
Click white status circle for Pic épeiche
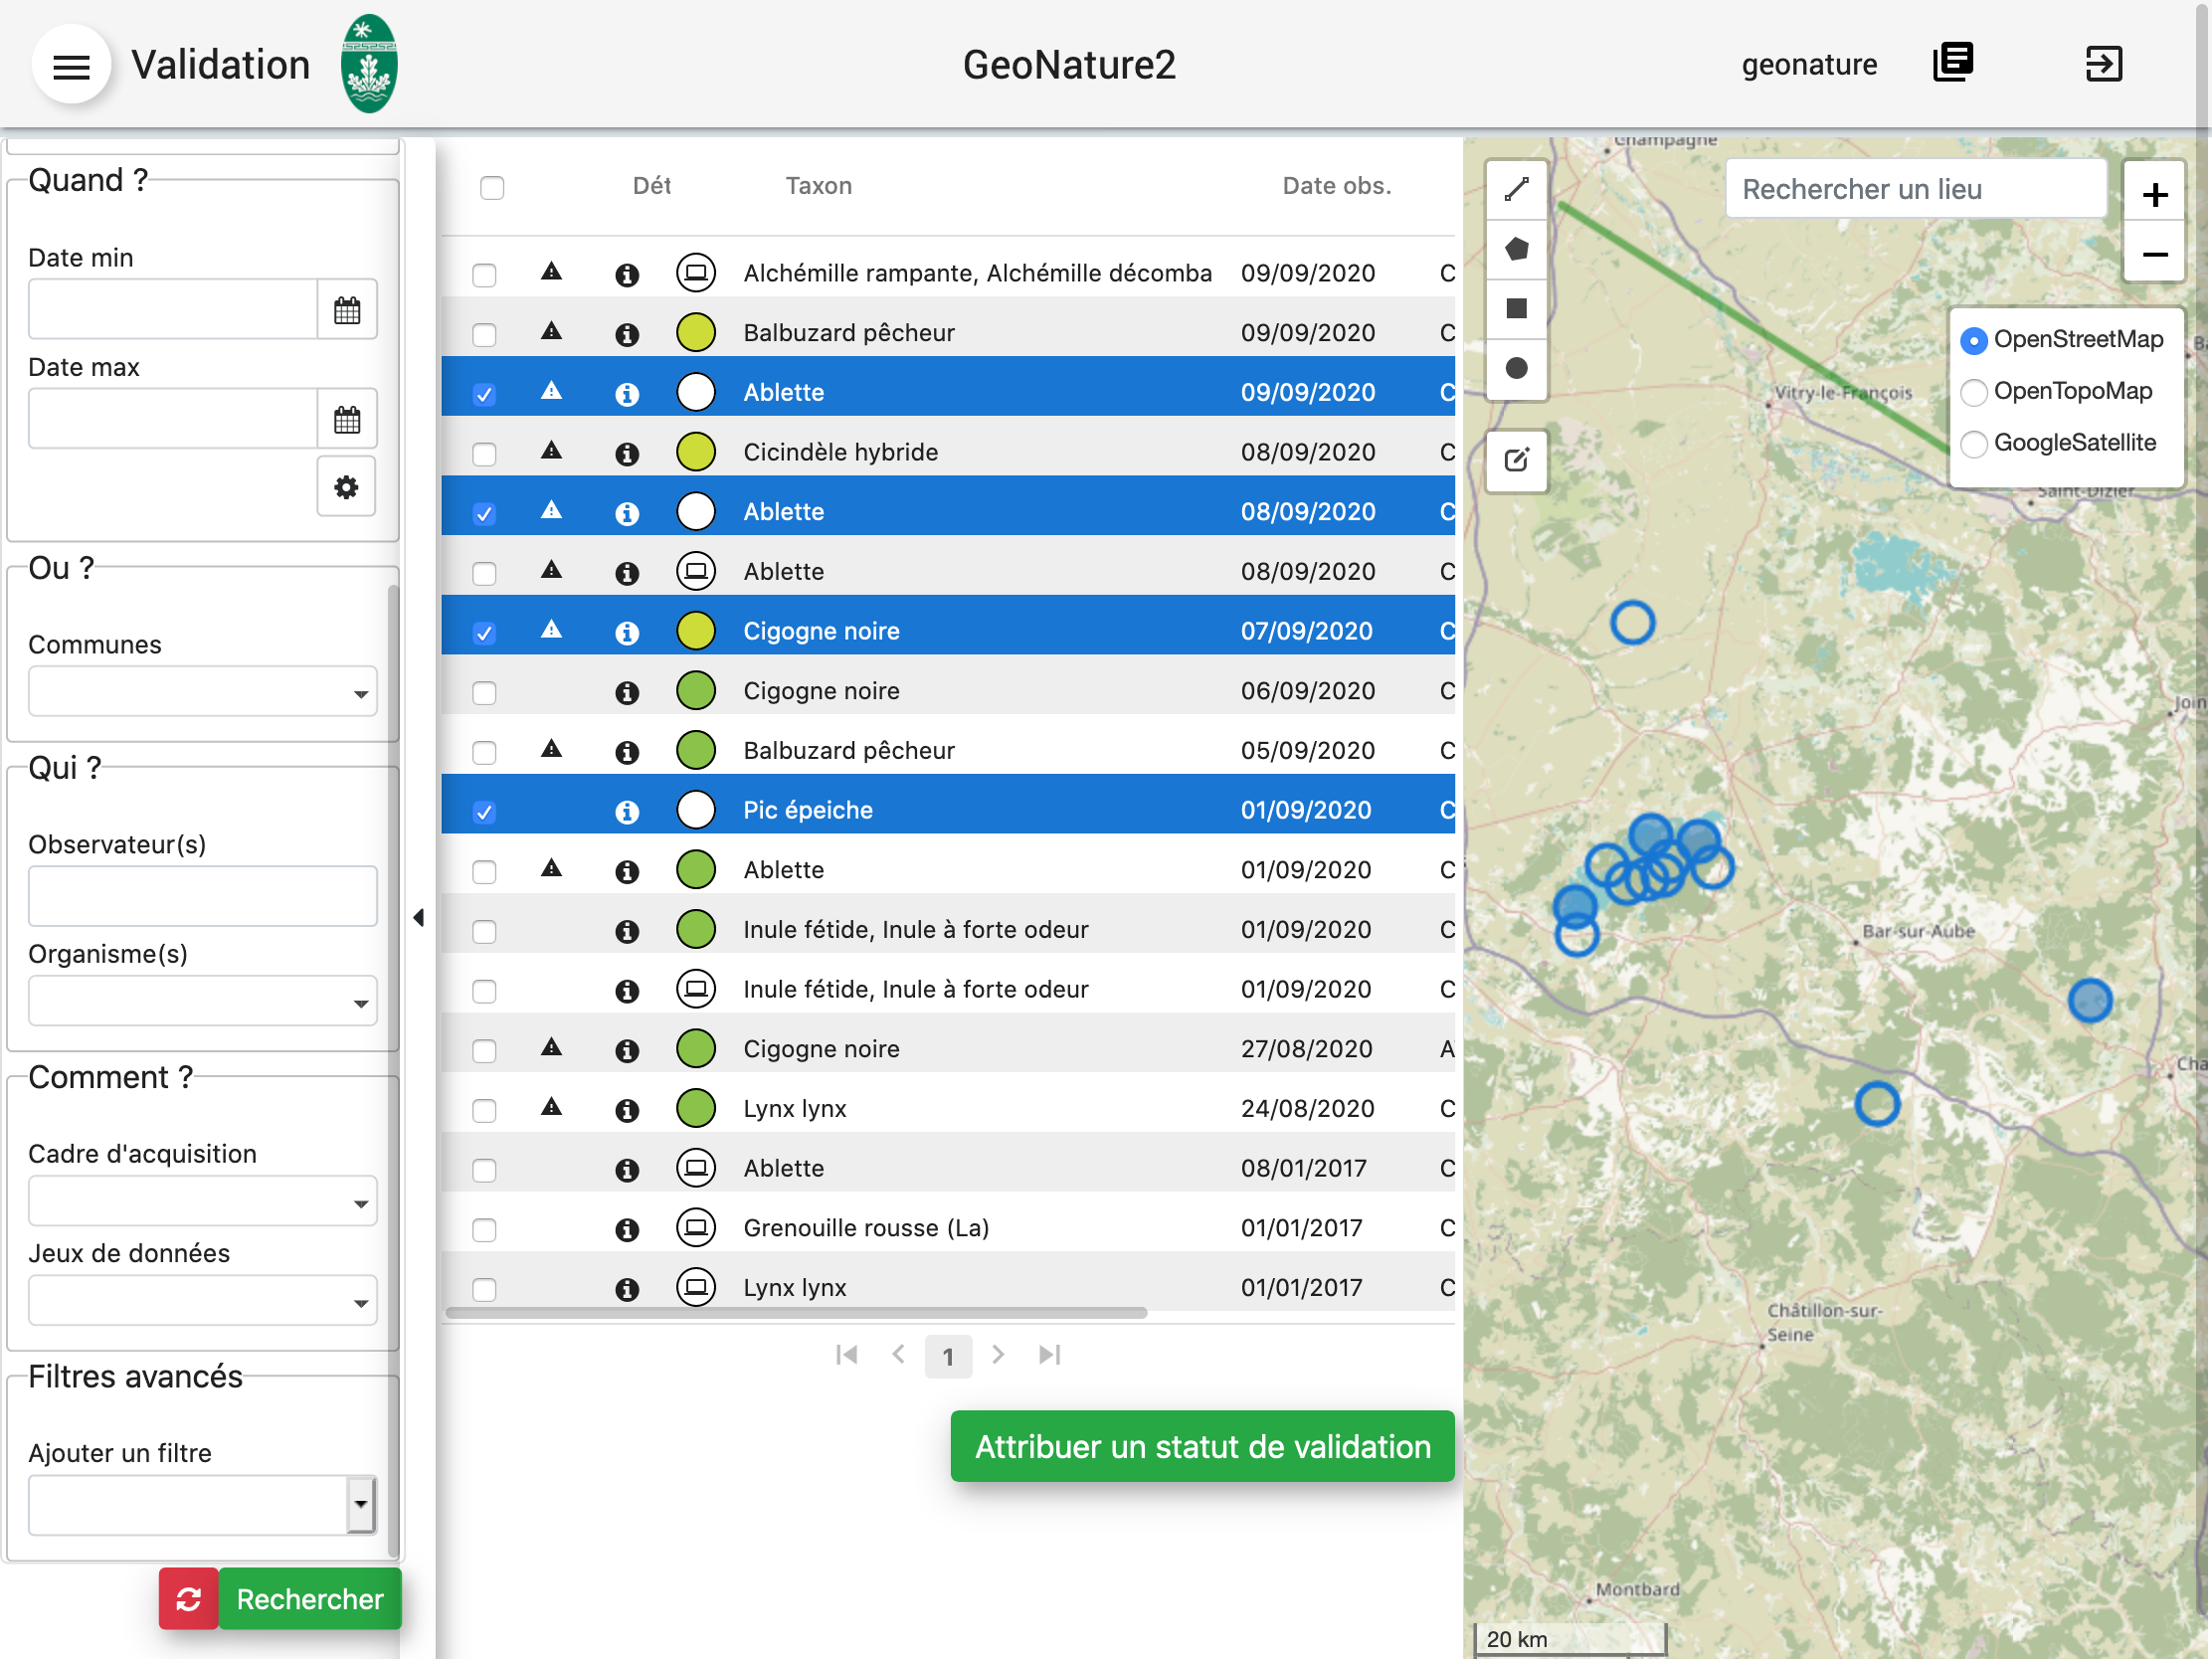point(696,810)
